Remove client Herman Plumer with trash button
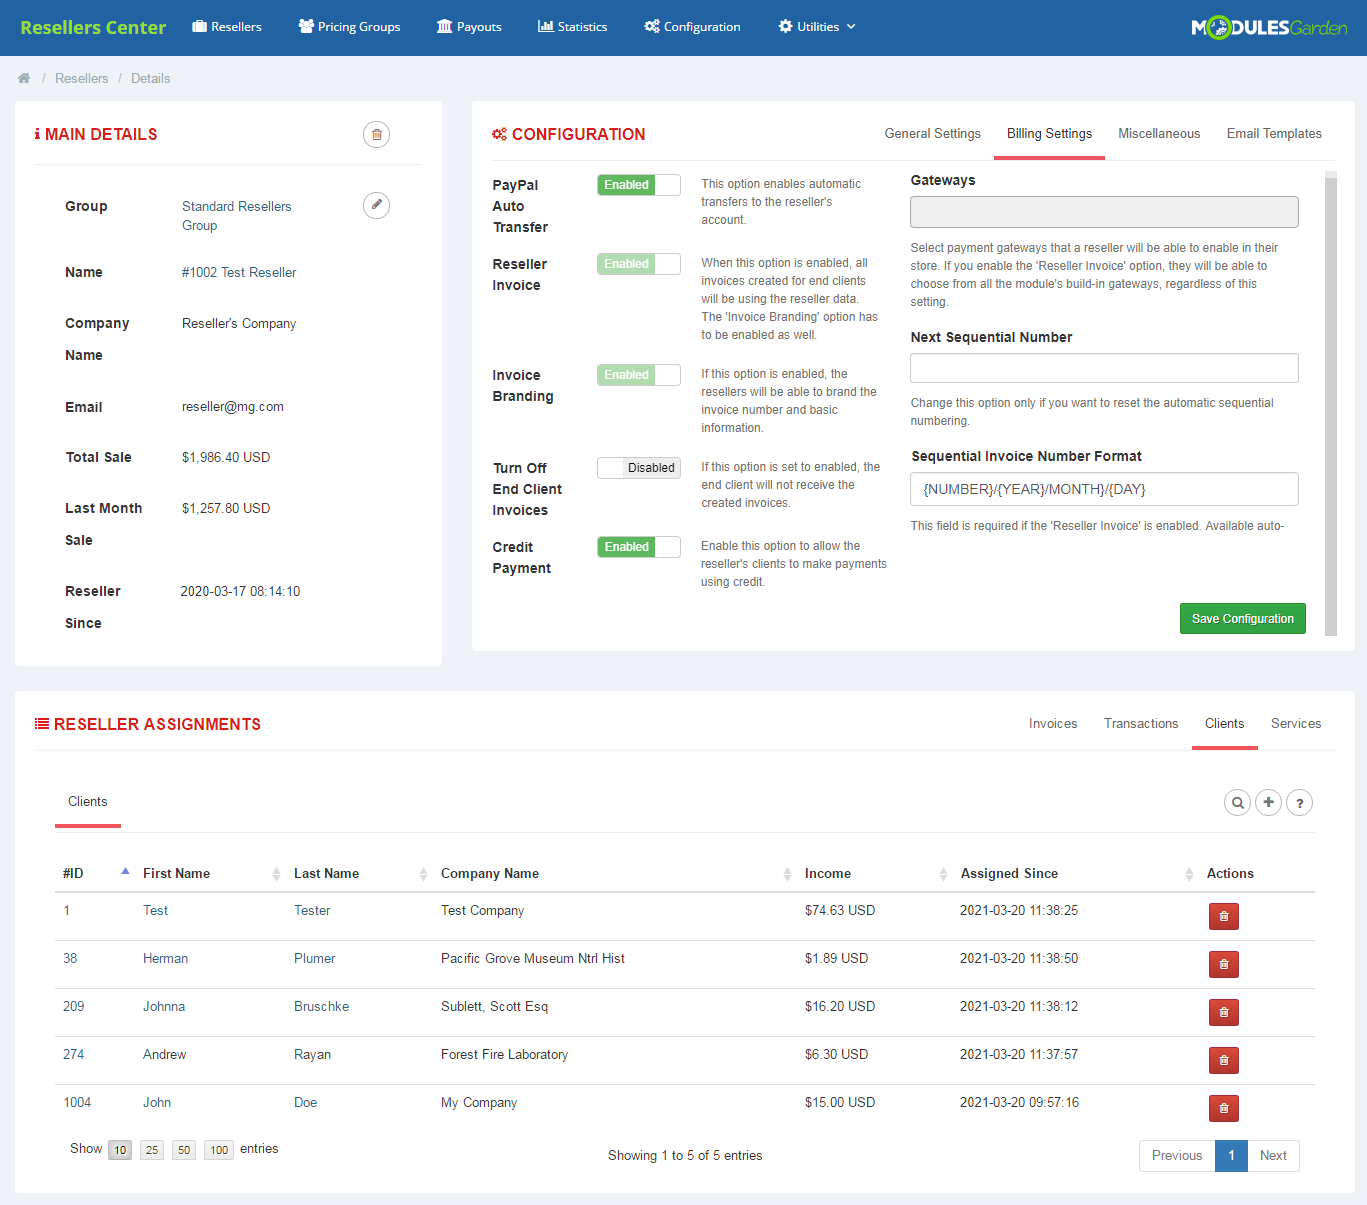This screenshot has height=1205, width=1367. click(1224, 964)
